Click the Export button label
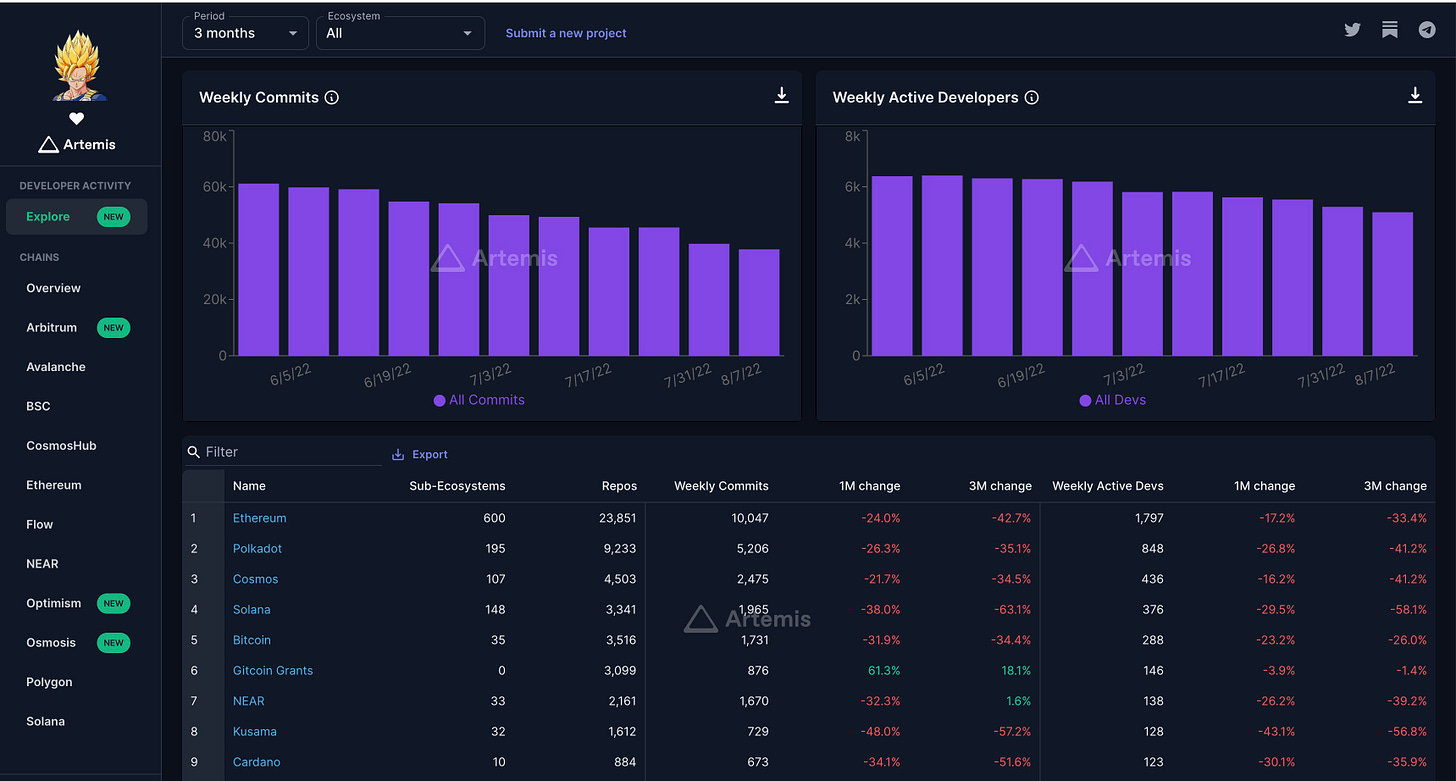Screen dimensions: 1456x781 coord(430,454)
